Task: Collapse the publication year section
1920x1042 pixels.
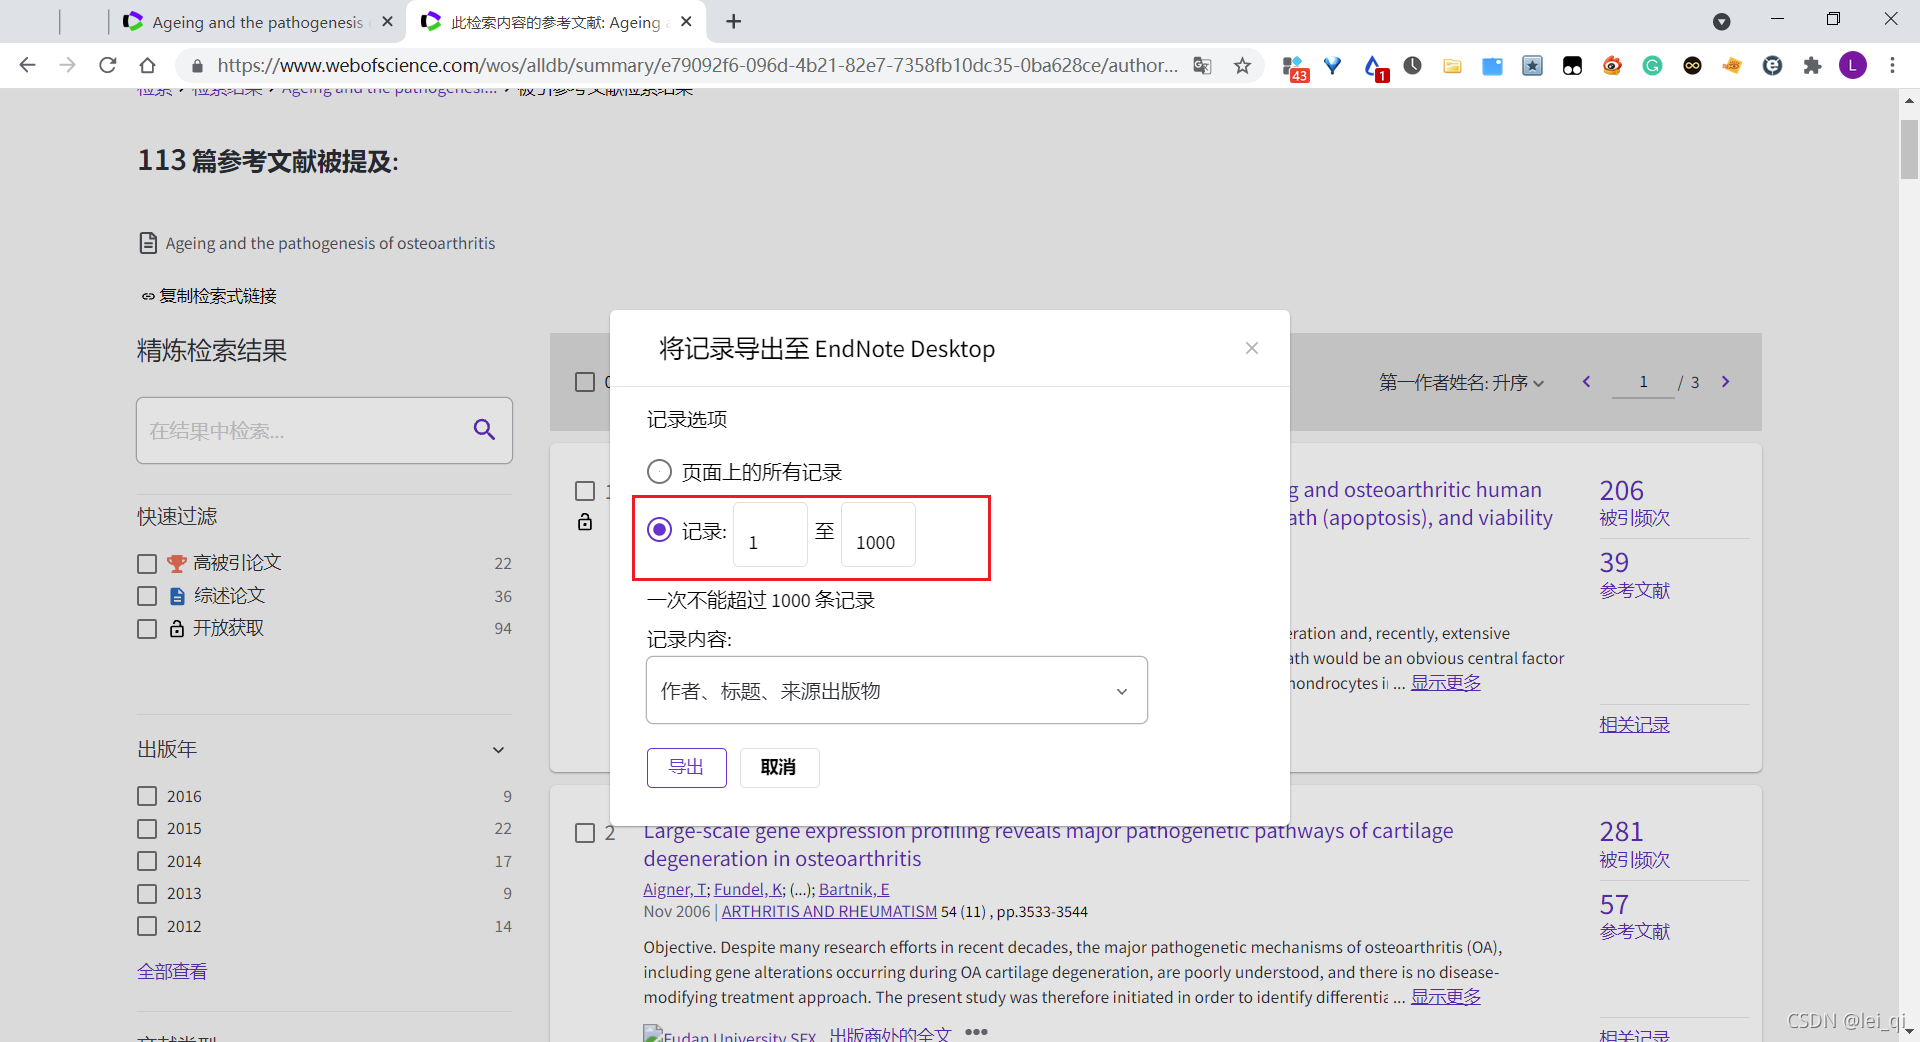Action: click(498, 750)
